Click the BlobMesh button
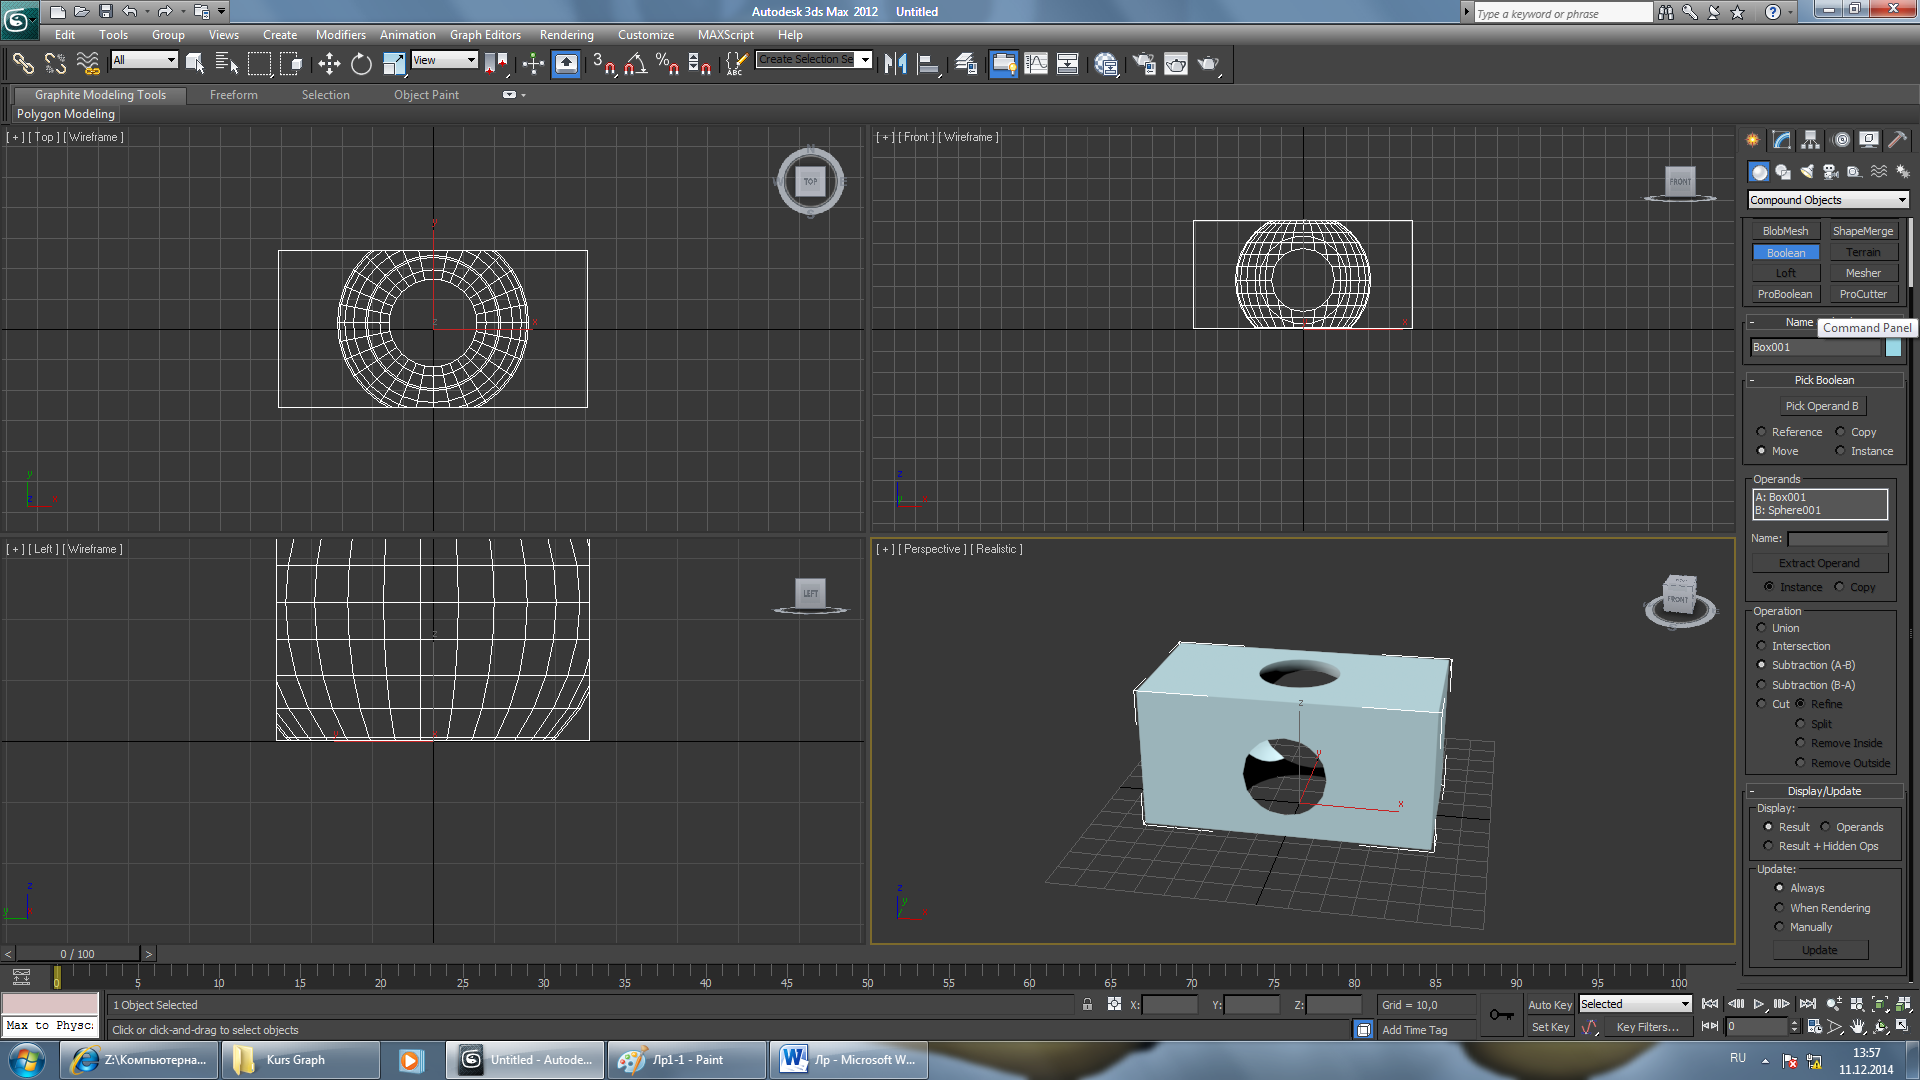Screen dimensions: 1920x1080 click(1785, 231)
